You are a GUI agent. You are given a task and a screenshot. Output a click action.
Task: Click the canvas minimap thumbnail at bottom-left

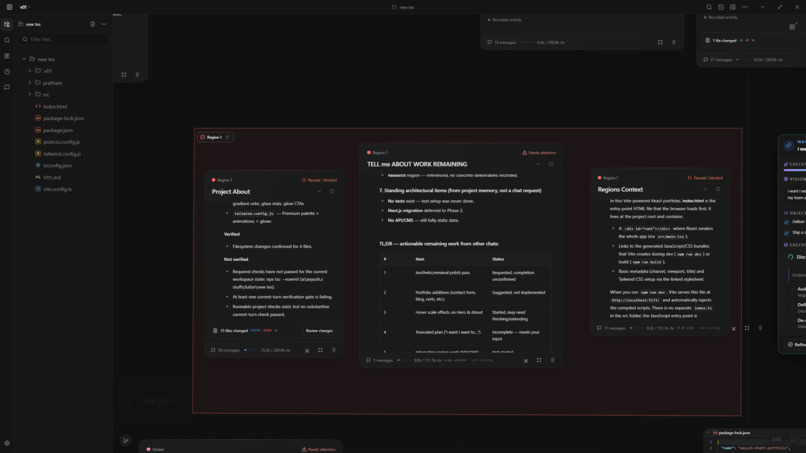pos(152,398)
